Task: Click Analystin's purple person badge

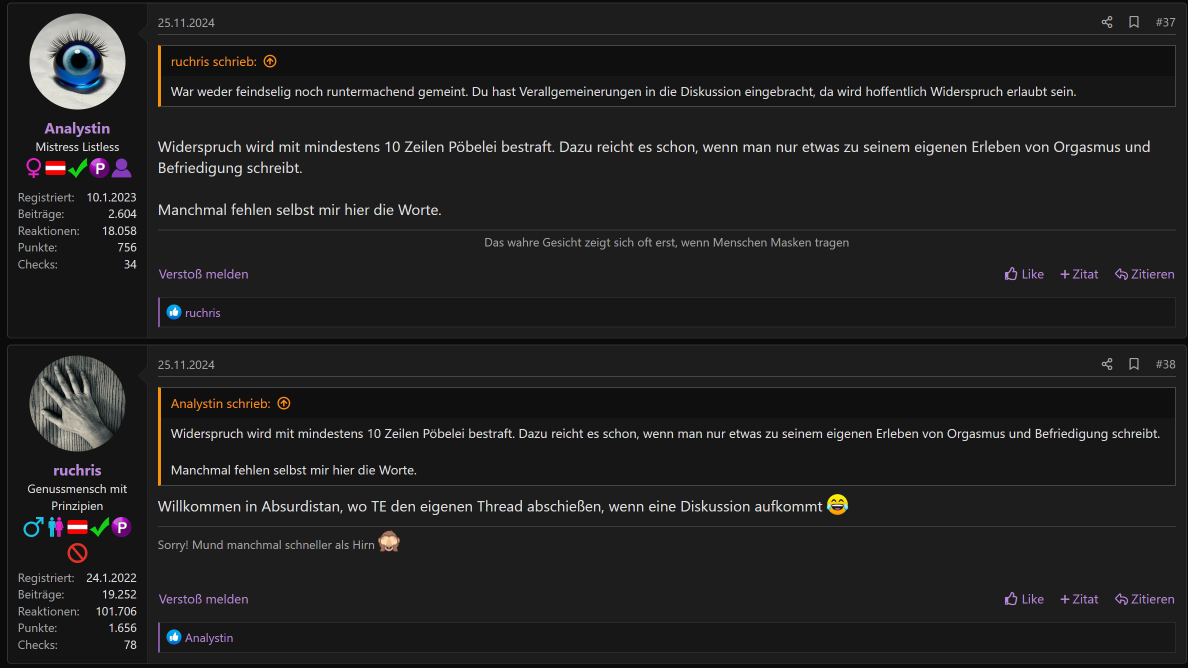Action: [121, 168]
